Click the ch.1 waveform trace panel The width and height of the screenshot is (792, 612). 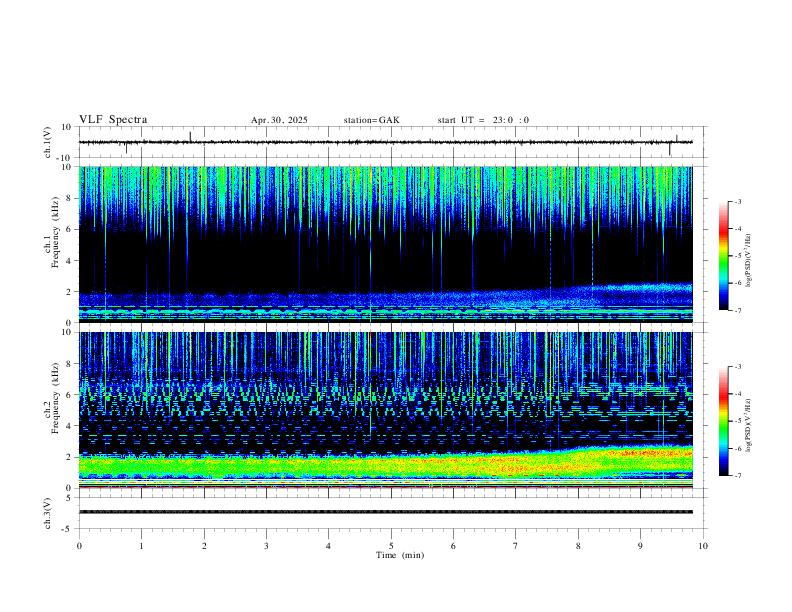(393, 142)
